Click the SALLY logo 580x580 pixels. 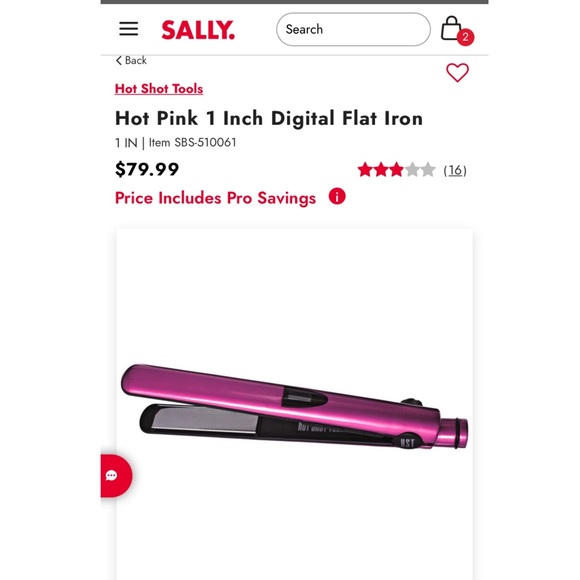coord(198,30)
